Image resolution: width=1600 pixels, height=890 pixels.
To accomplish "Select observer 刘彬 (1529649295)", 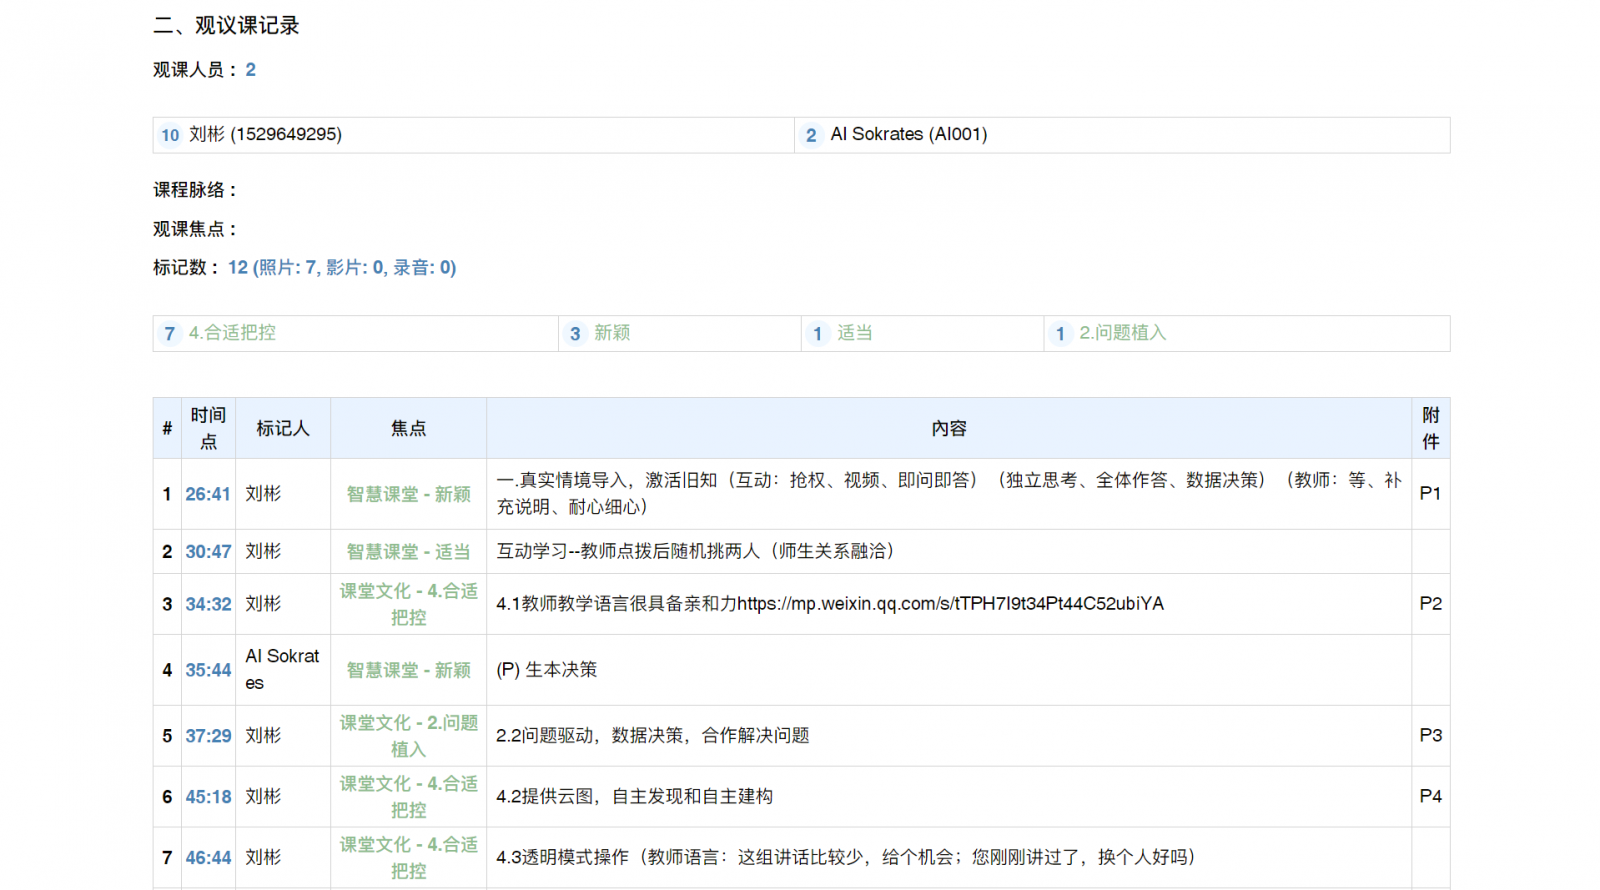I will coord(265,135).
